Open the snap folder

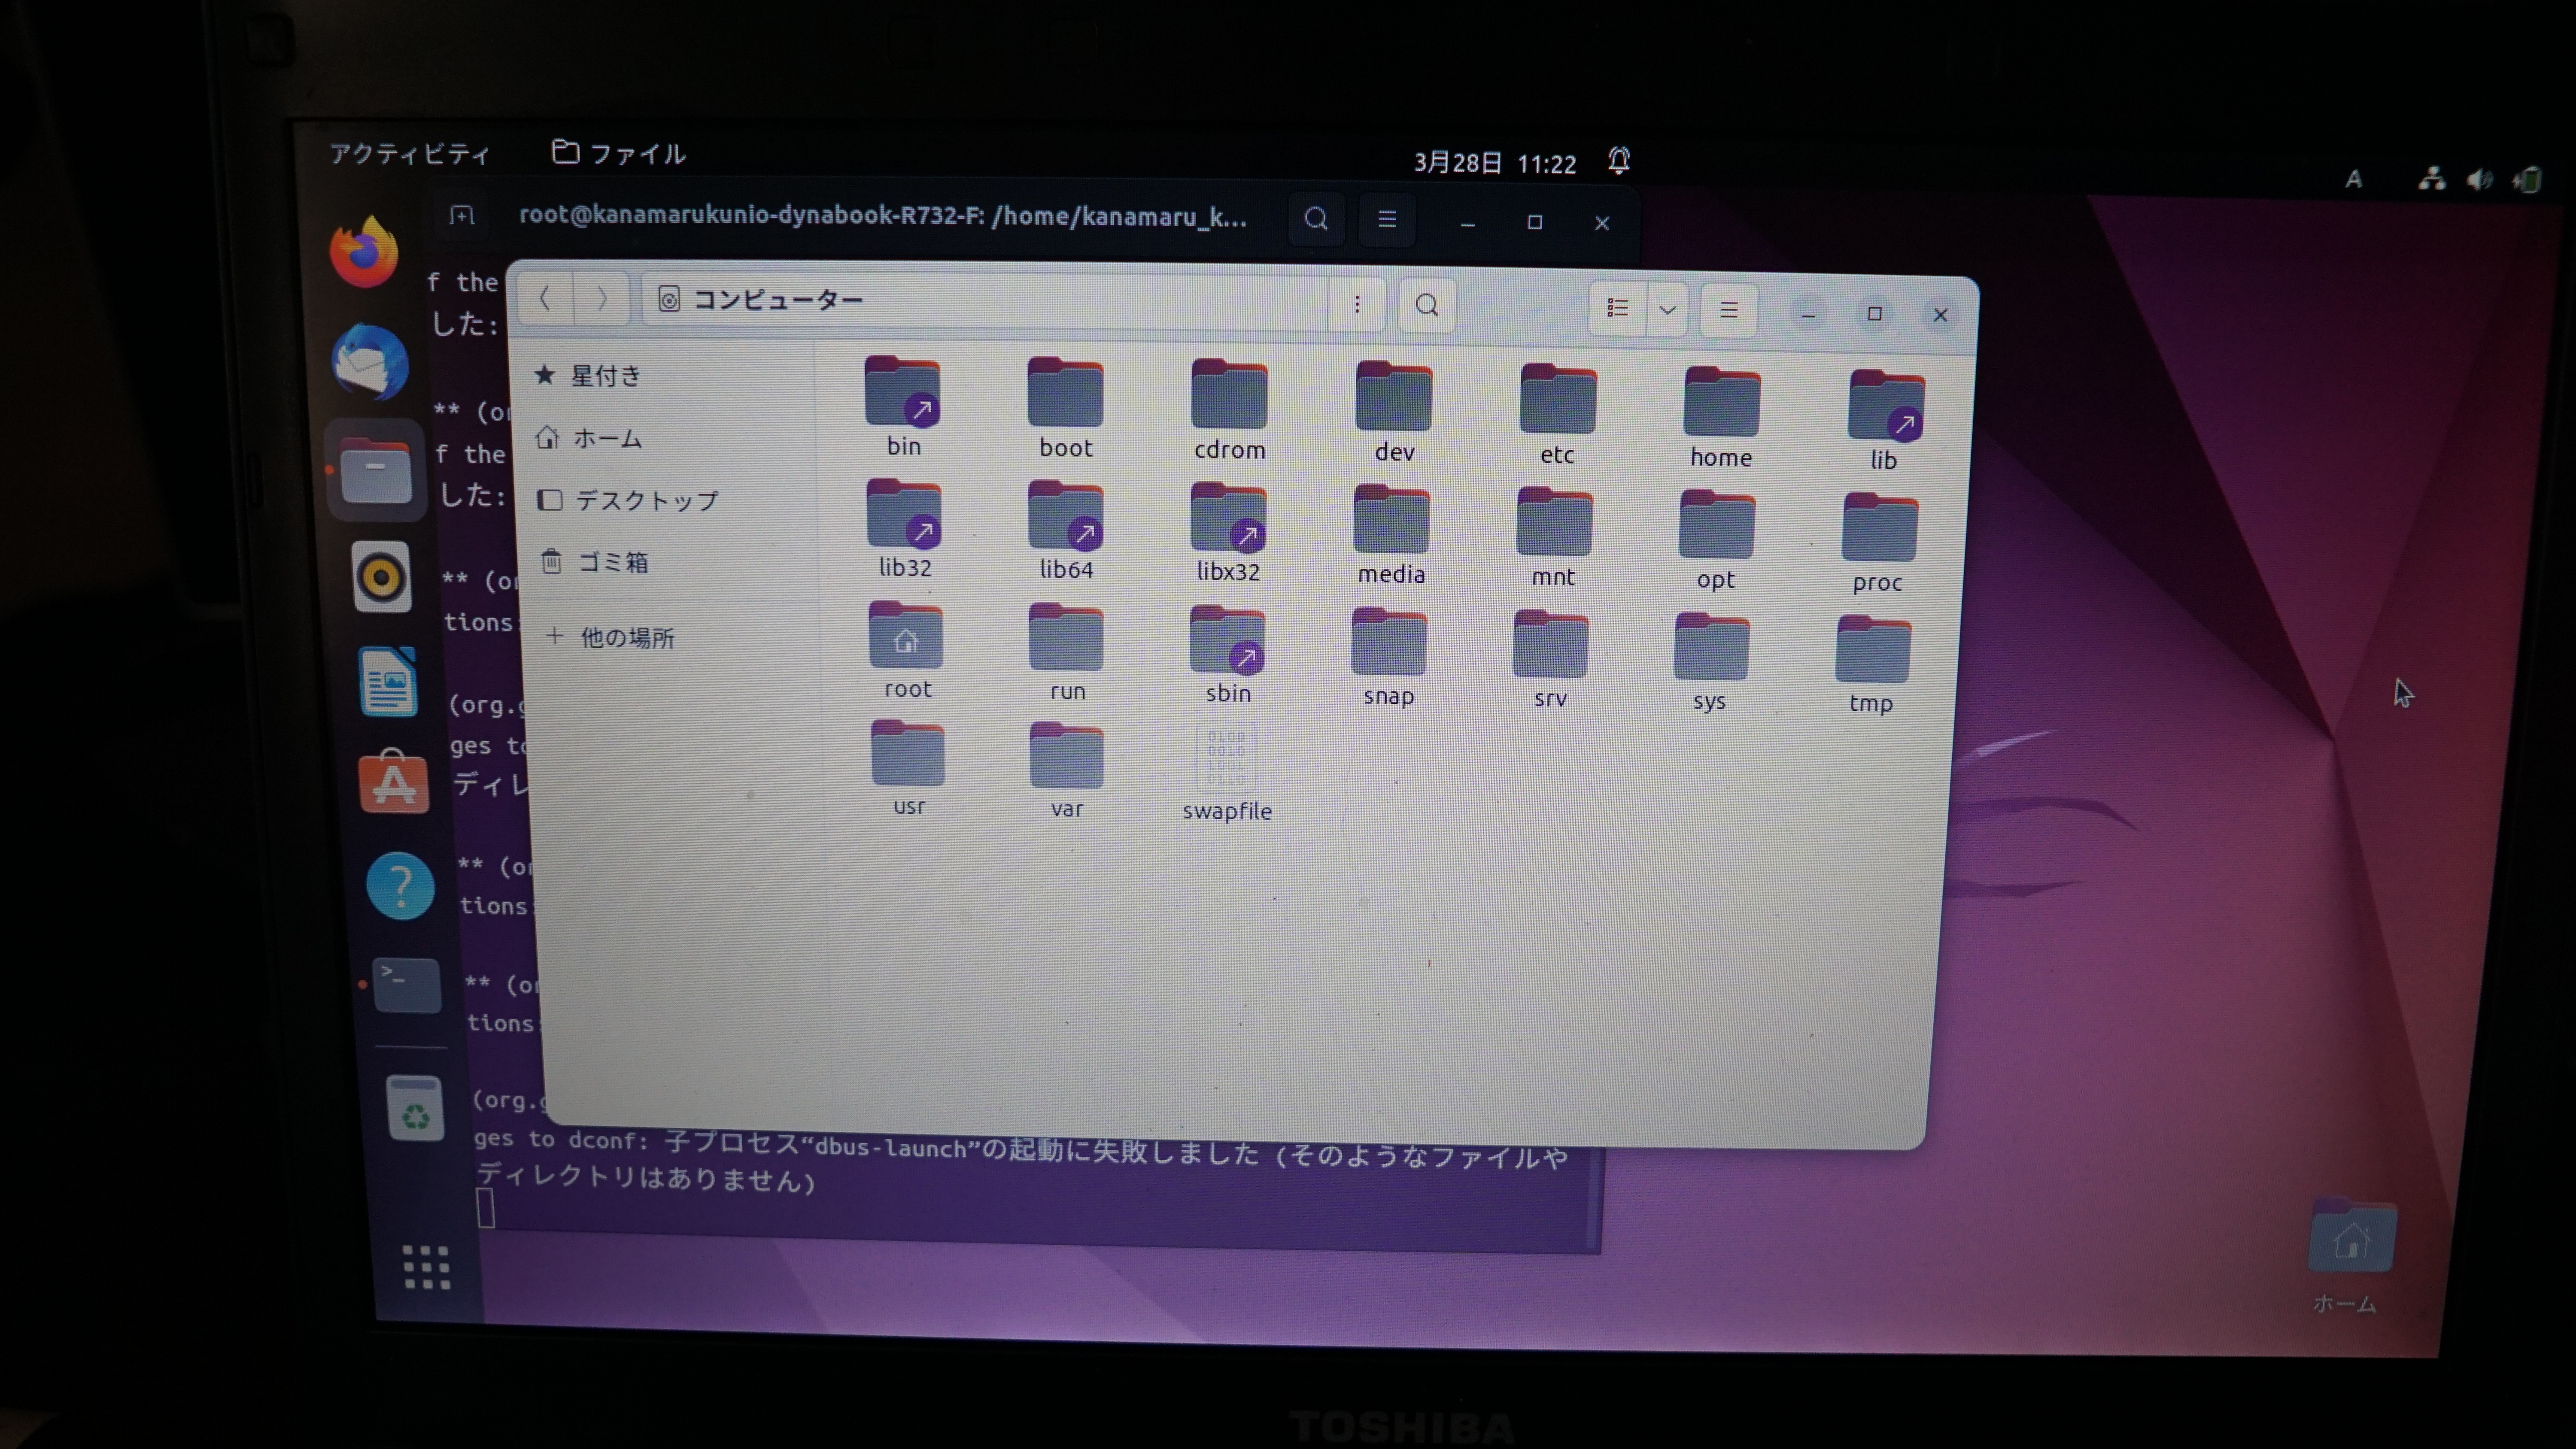coord(1388,657)
